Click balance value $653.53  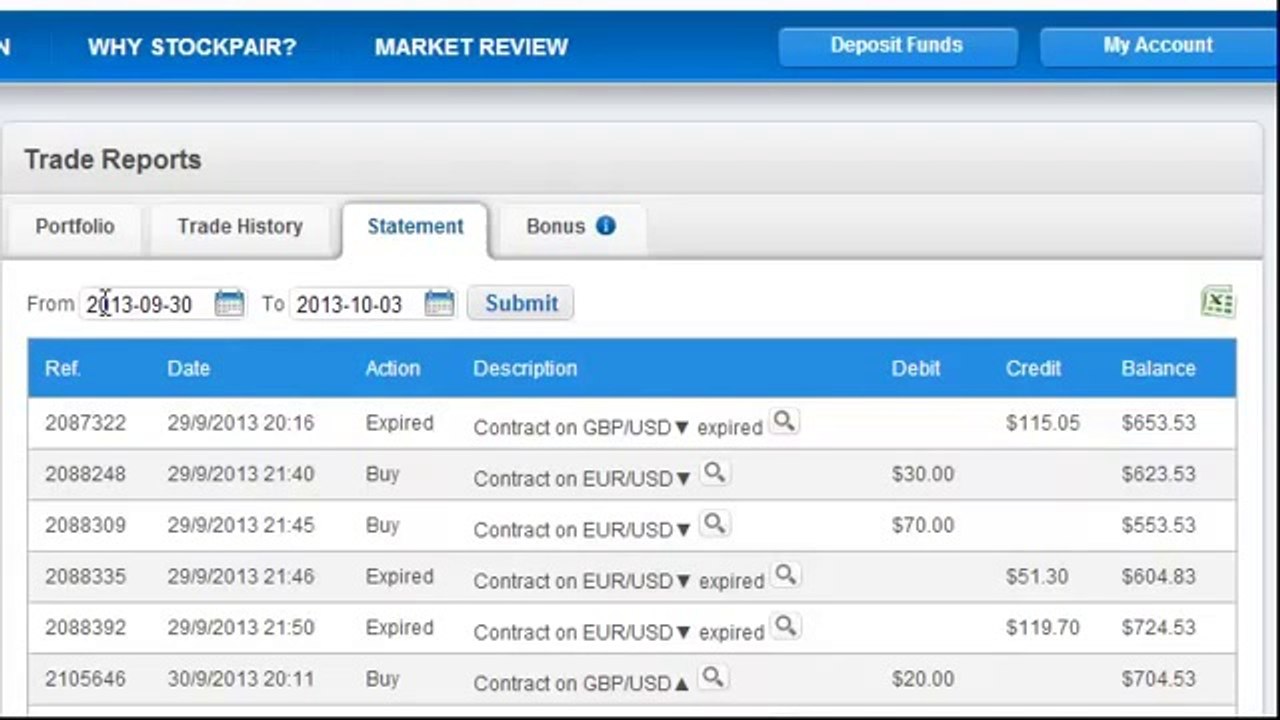coord(1158,423)
